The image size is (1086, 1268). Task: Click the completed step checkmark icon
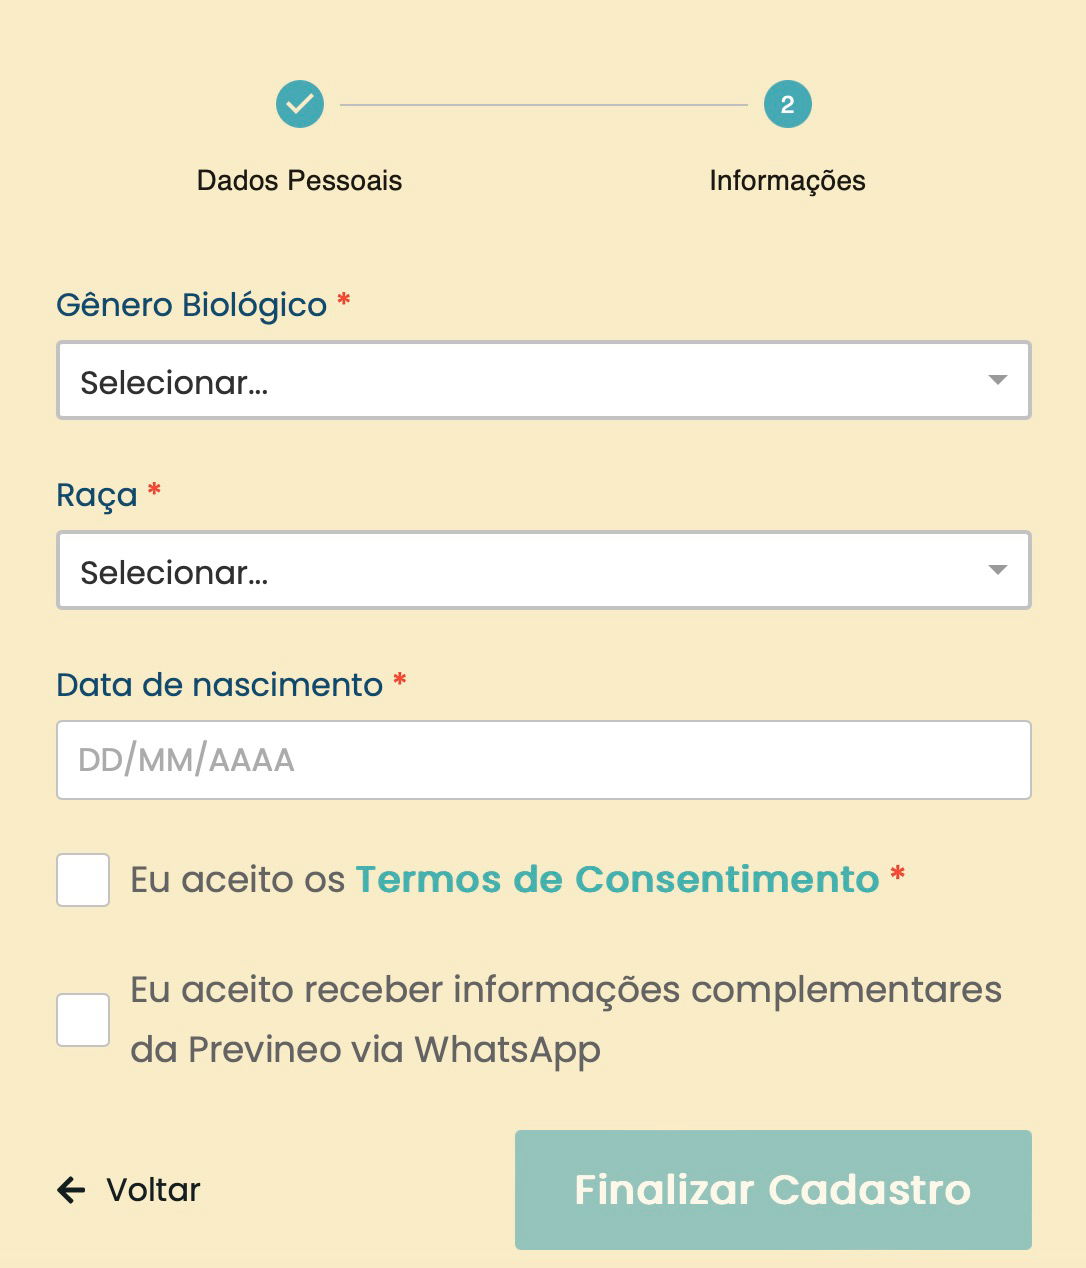click(300, 104)
